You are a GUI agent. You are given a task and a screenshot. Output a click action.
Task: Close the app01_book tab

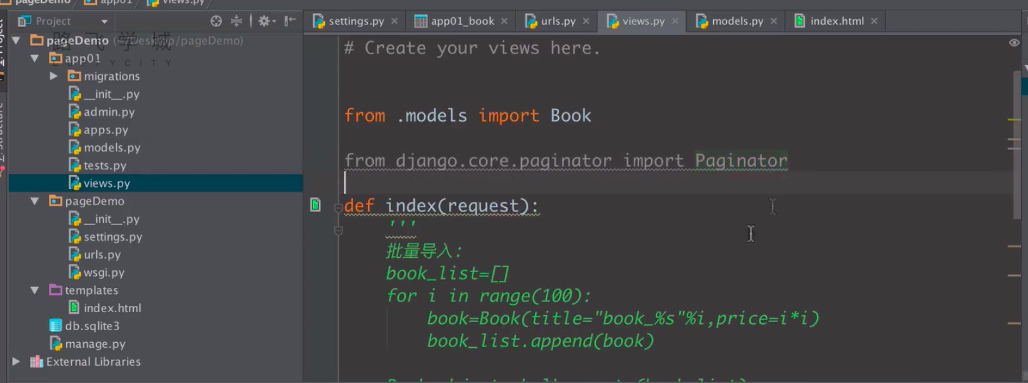pyautogui.click(x=505, y=21)
